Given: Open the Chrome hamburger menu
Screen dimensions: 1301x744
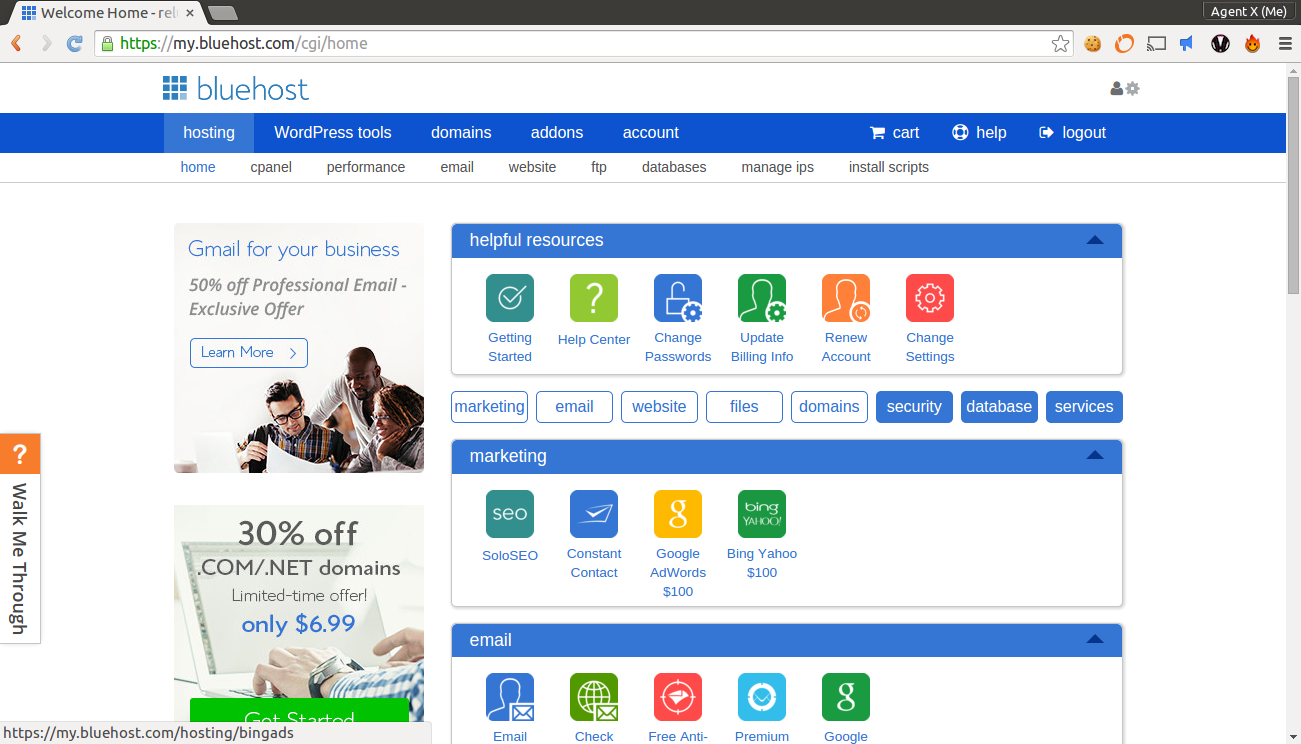Looking at the screenshot, I should point(1285,43).
